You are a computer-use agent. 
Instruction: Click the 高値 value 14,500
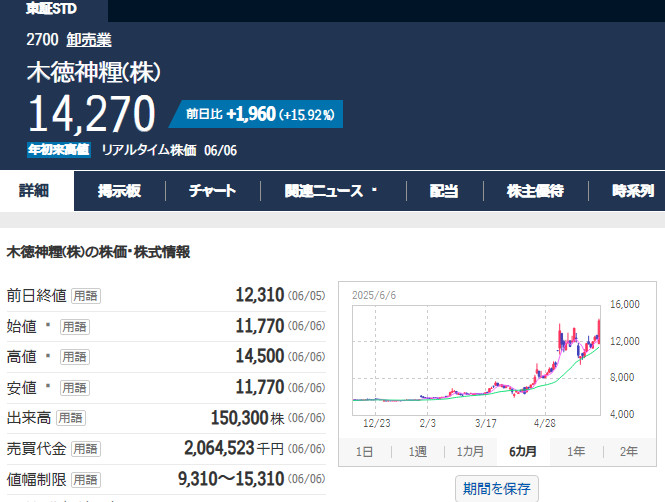260,357
